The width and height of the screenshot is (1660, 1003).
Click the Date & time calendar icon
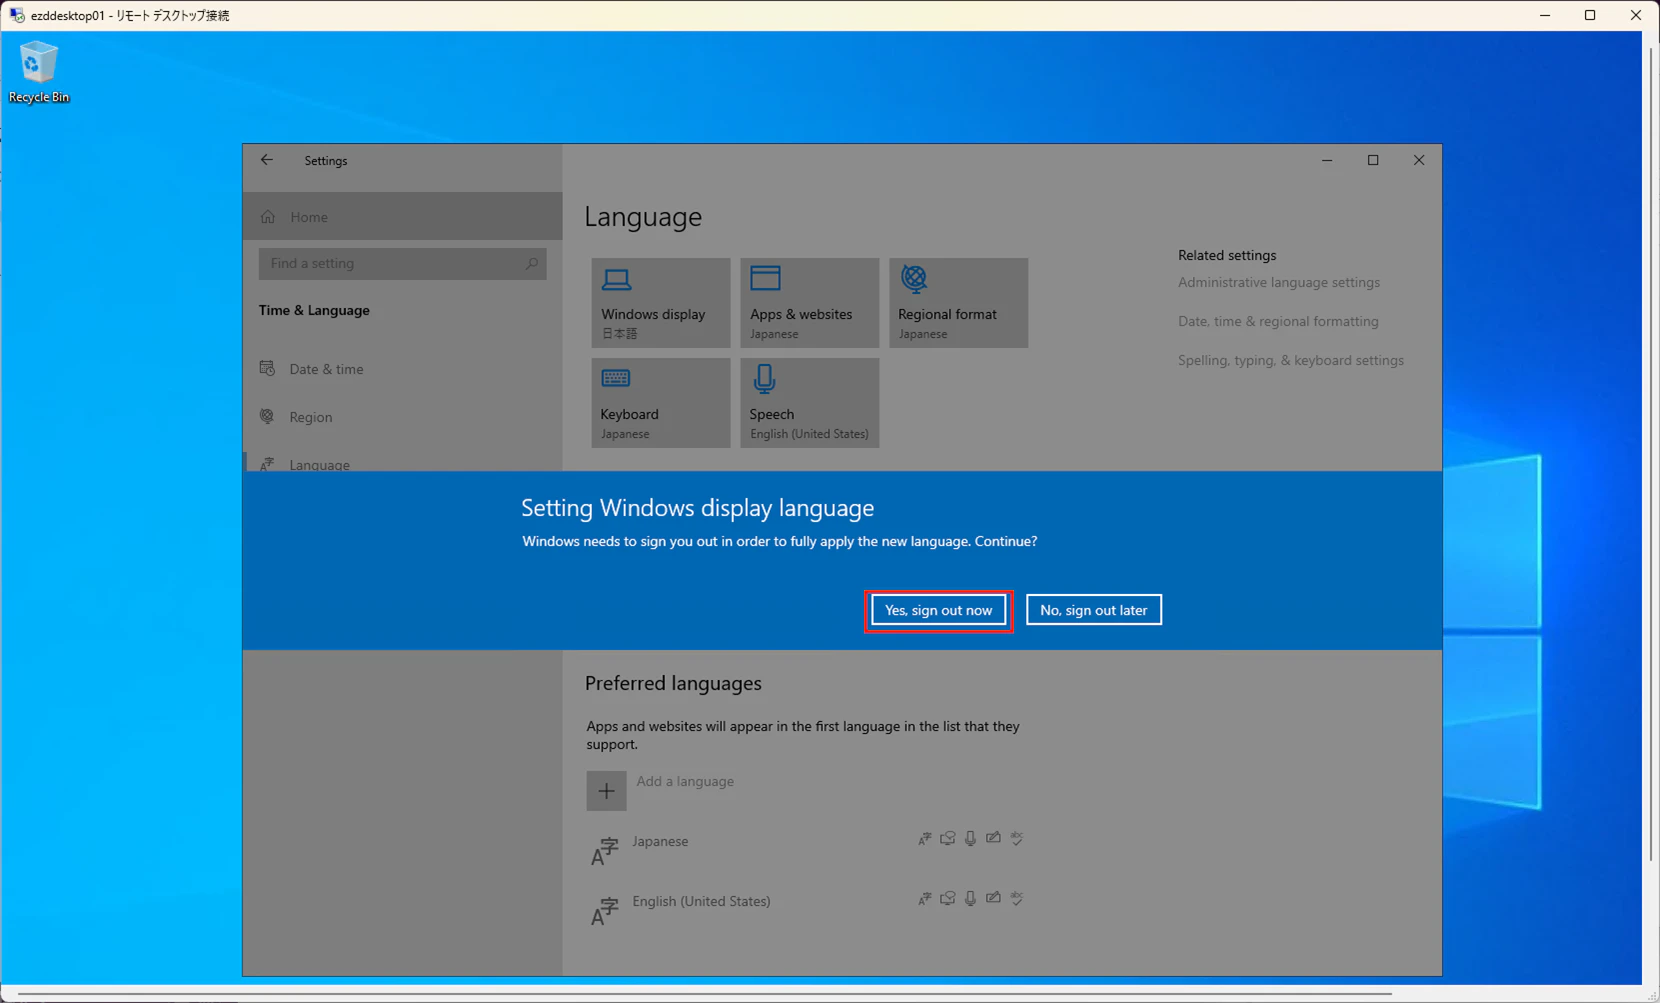pos(267,369)
